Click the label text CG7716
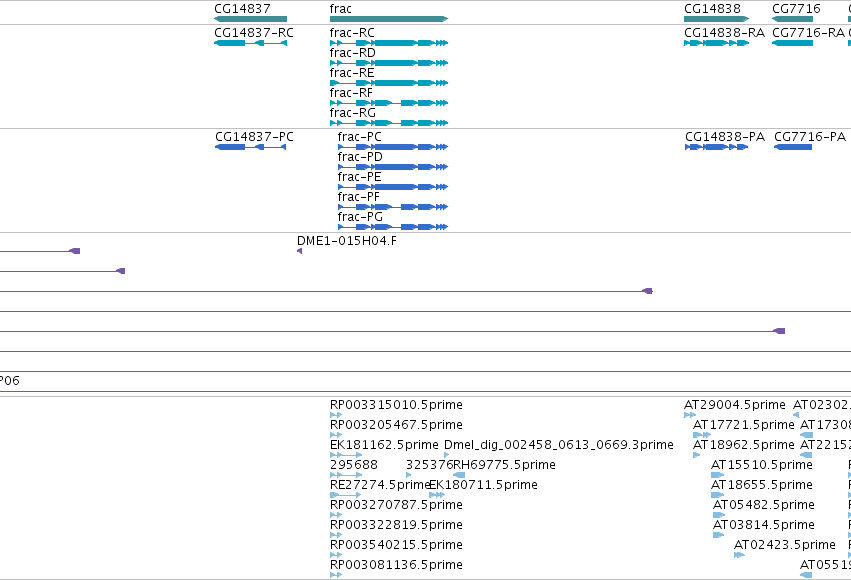The height and width of the screenshot is (580, 851). point(796,9)
